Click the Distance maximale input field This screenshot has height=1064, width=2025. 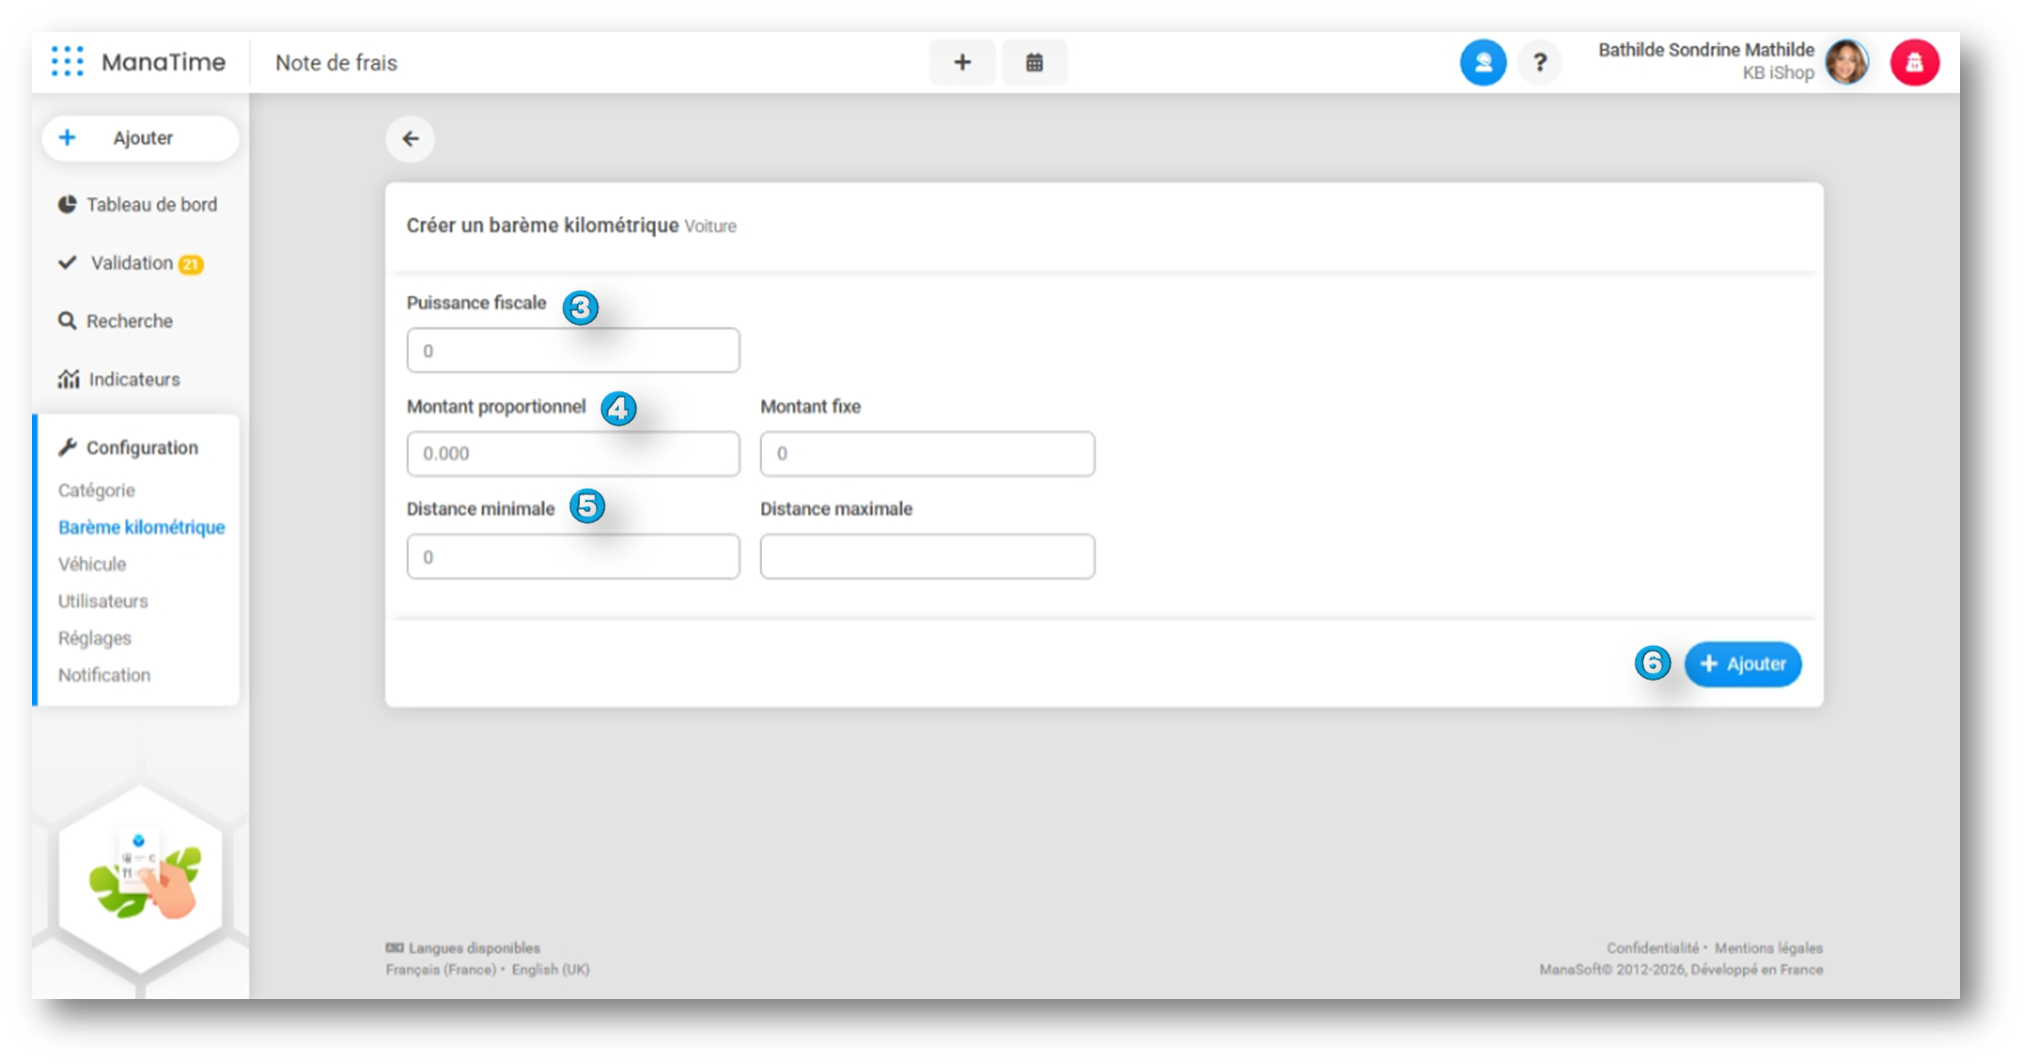926,557
